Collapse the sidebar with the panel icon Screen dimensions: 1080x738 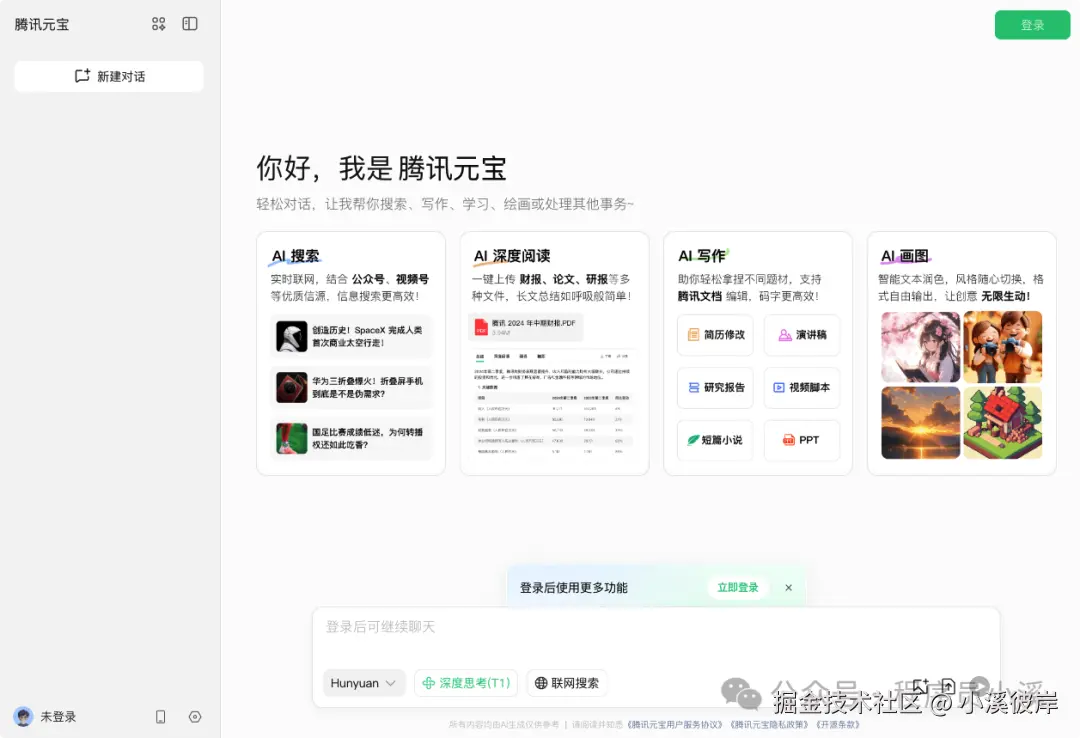click(x=190, y=24)
